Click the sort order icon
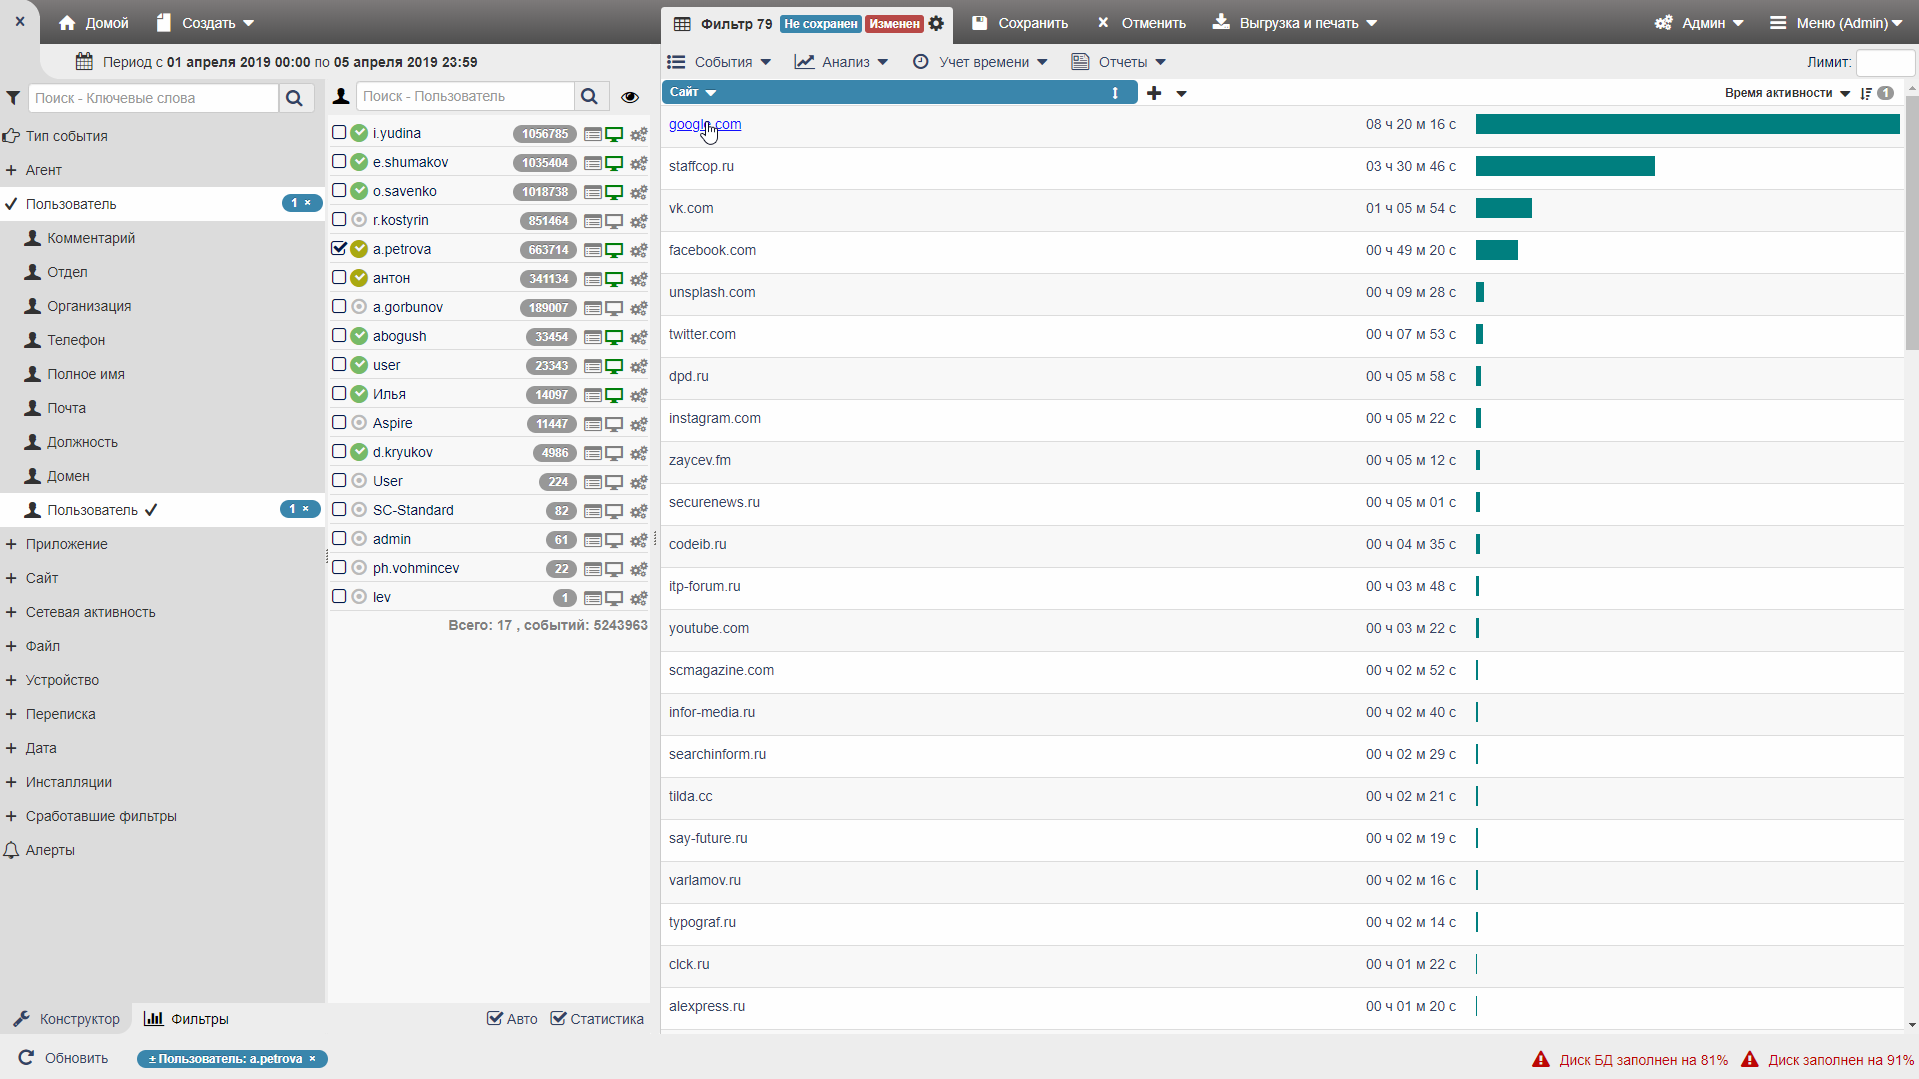This screenshot has height=1079, width=1919. click(1866, 93)
